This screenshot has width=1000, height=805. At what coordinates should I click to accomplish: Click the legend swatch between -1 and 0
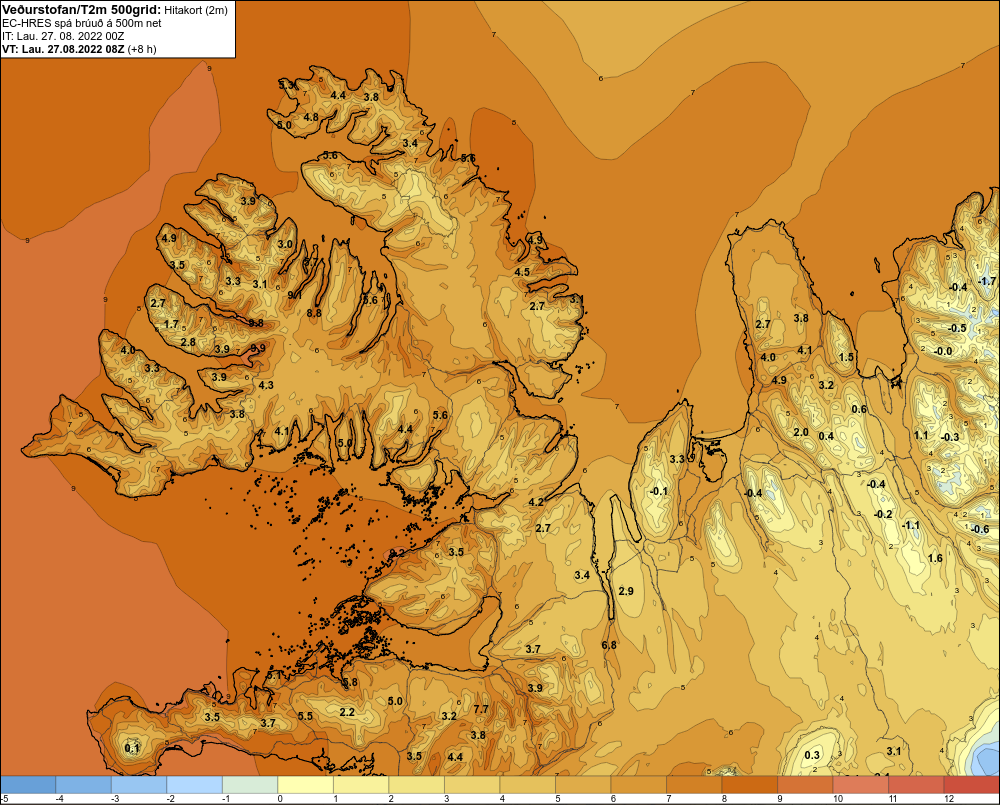(250, 785)
